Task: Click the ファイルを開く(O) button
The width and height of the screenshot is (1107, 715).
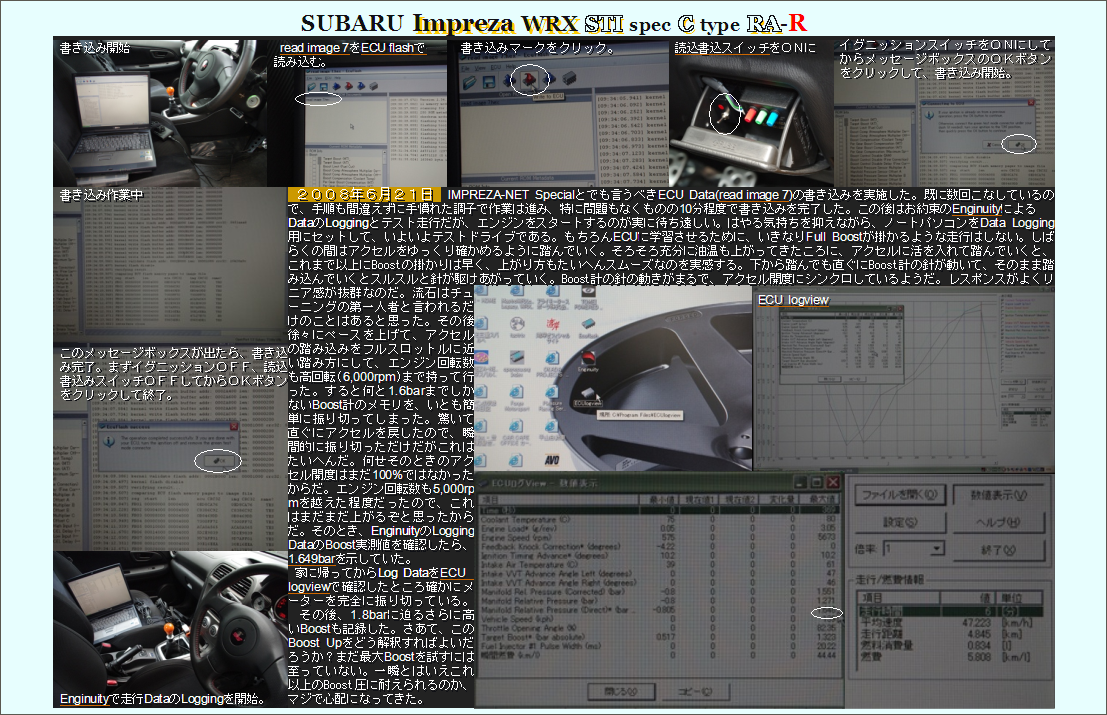Action: click(900, 494)
